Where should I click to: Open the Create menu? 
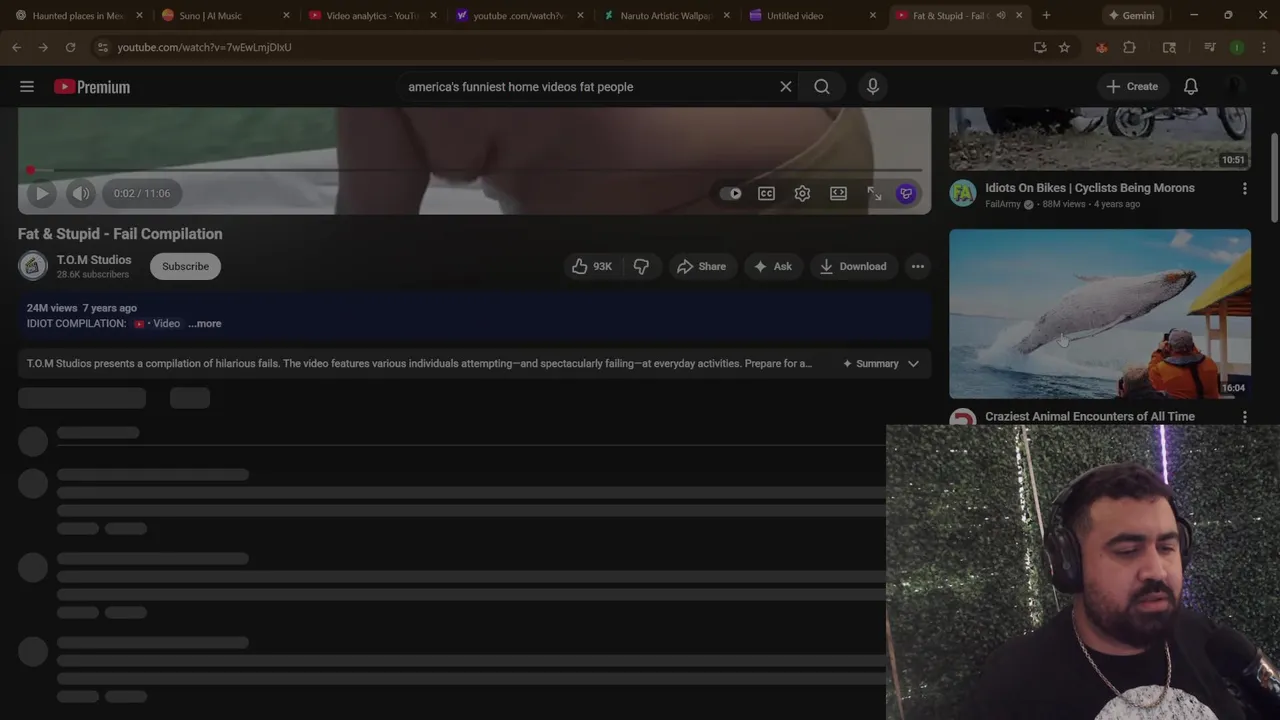click(x=1132, y=86)
